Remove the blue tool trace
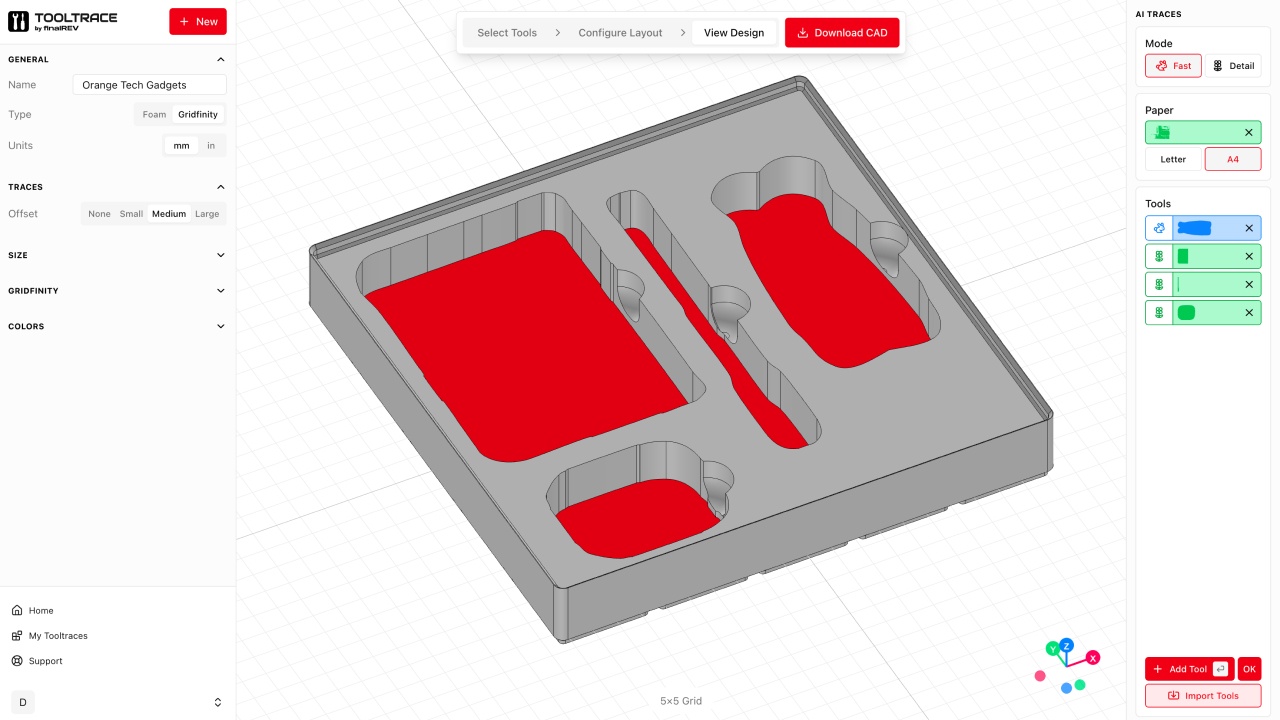The height and width of the screenshot is (720, 1280). pos(1249,228)
